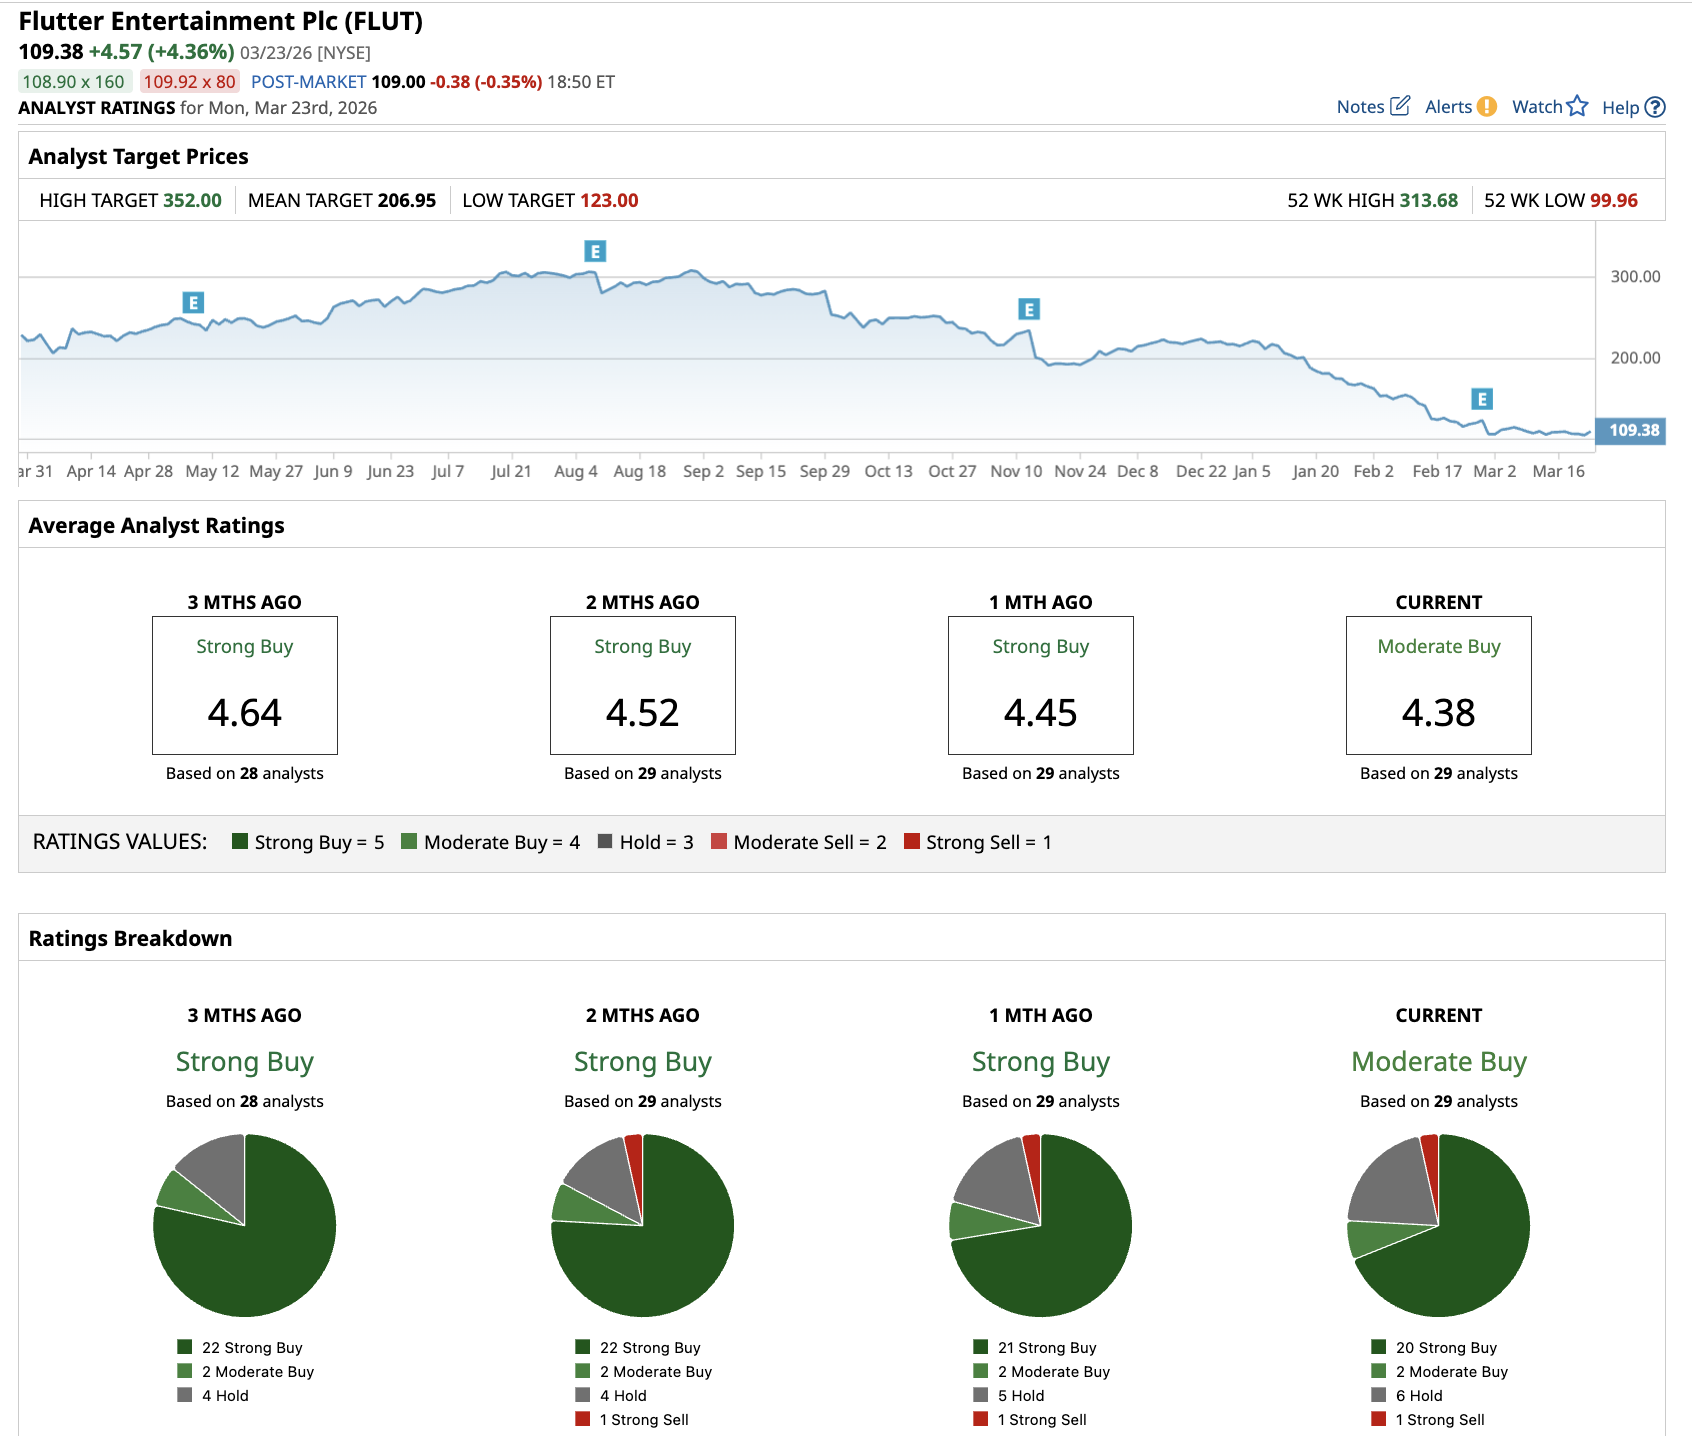The width and height of the screenshot is (1692, 1436).
Task: Click the CURRENT ratings pie chart
Action: click(x=1438, y=1225)
